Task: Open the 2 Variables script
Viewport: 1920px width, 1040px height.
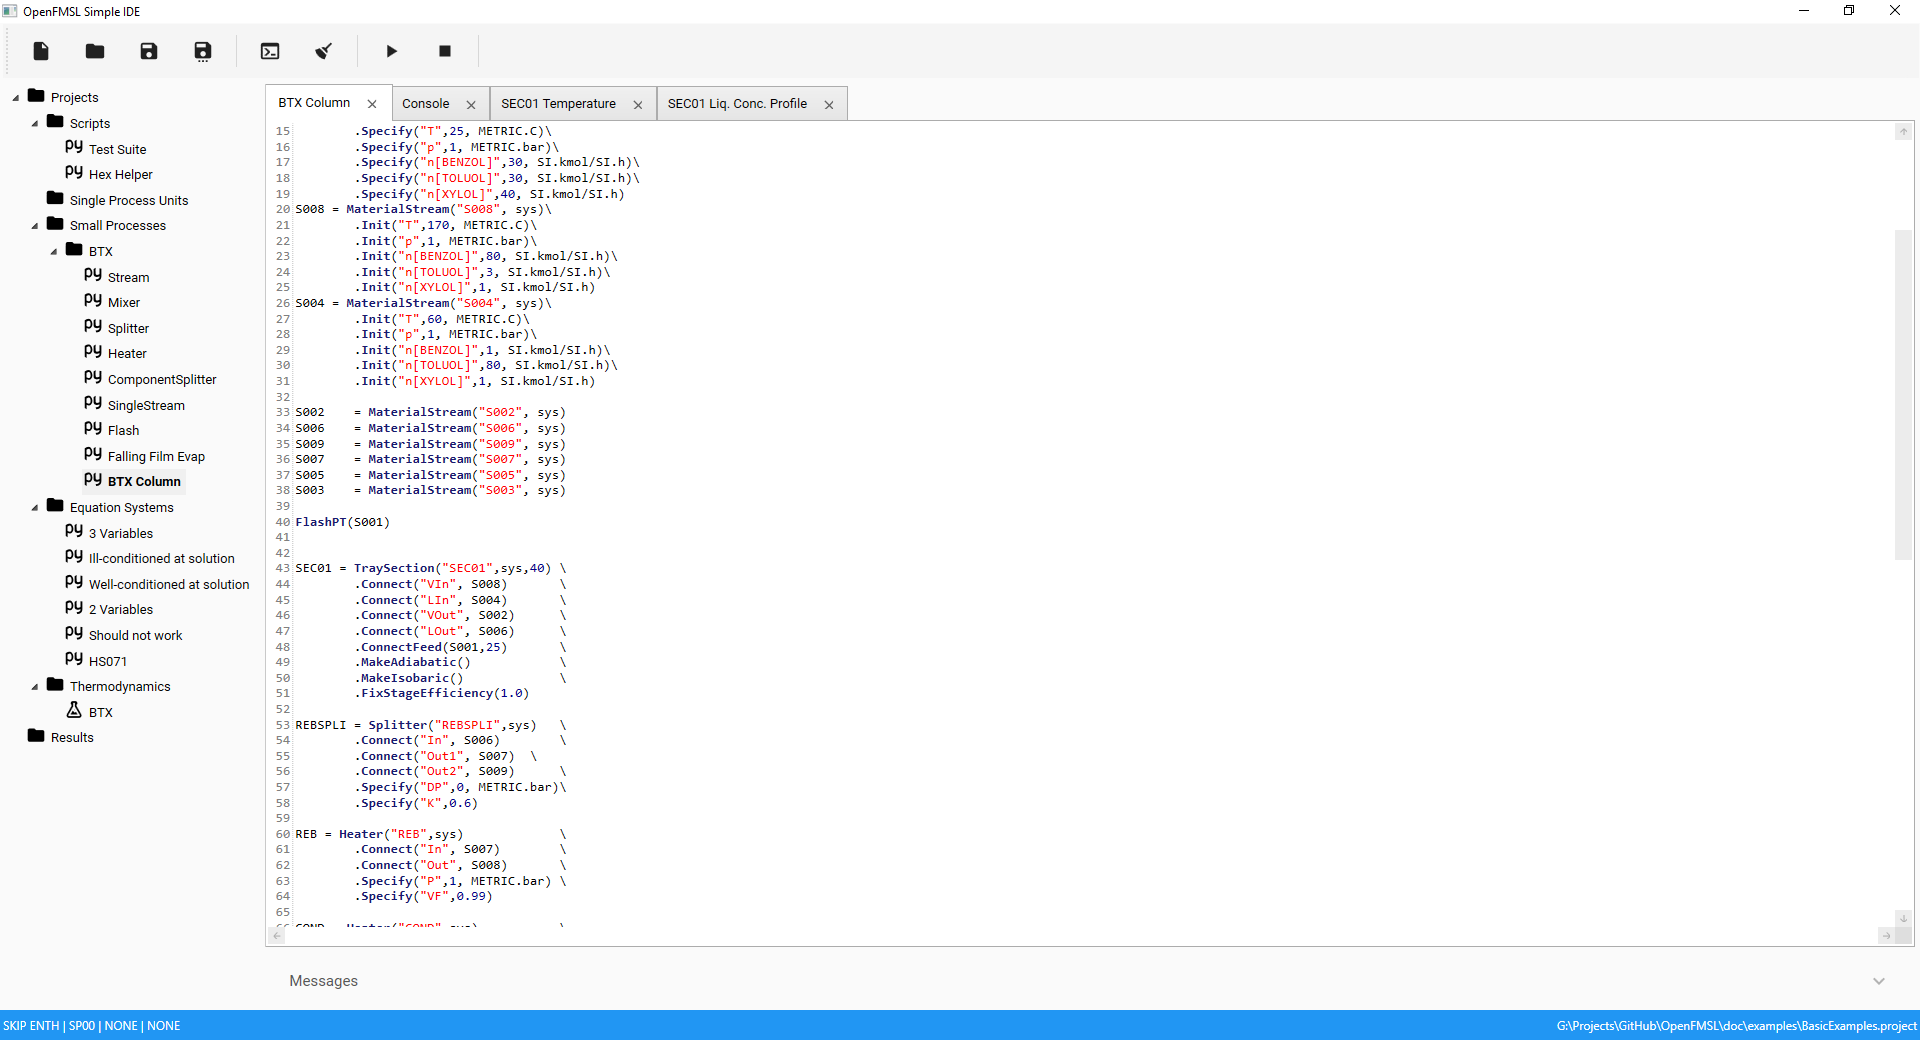Action: pos(121,610)
